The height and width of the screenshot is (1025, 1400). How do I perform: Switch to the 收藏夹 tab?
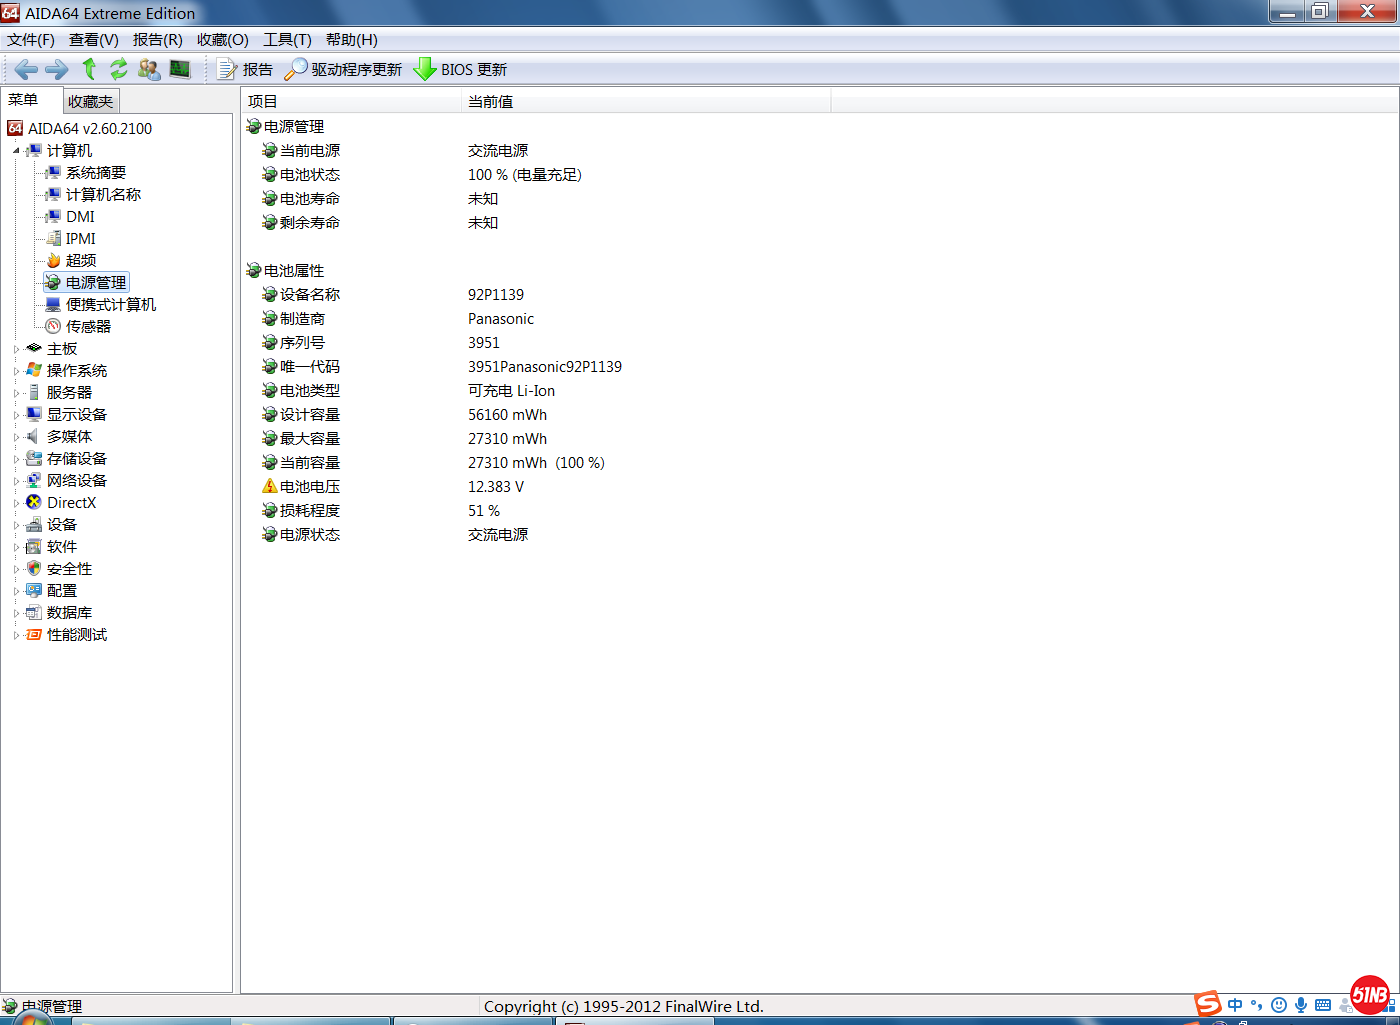click(x=91, y=101)
